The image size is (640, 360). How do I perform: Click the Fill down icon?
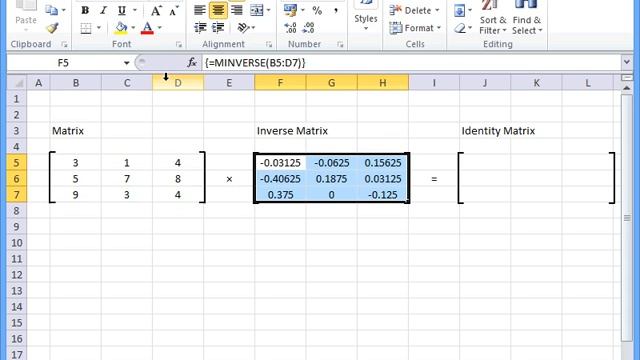pos(460,11)
